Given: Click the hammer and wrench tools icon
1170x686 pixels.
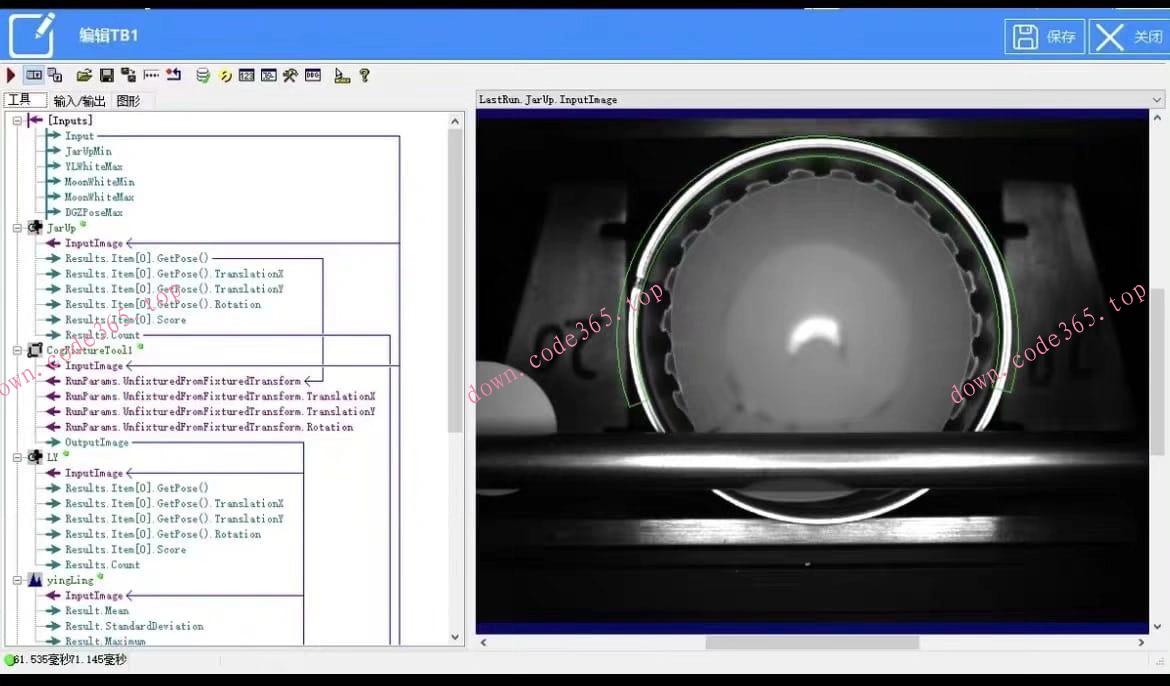Looking at the screenshot, I should (x=290, y=75).
